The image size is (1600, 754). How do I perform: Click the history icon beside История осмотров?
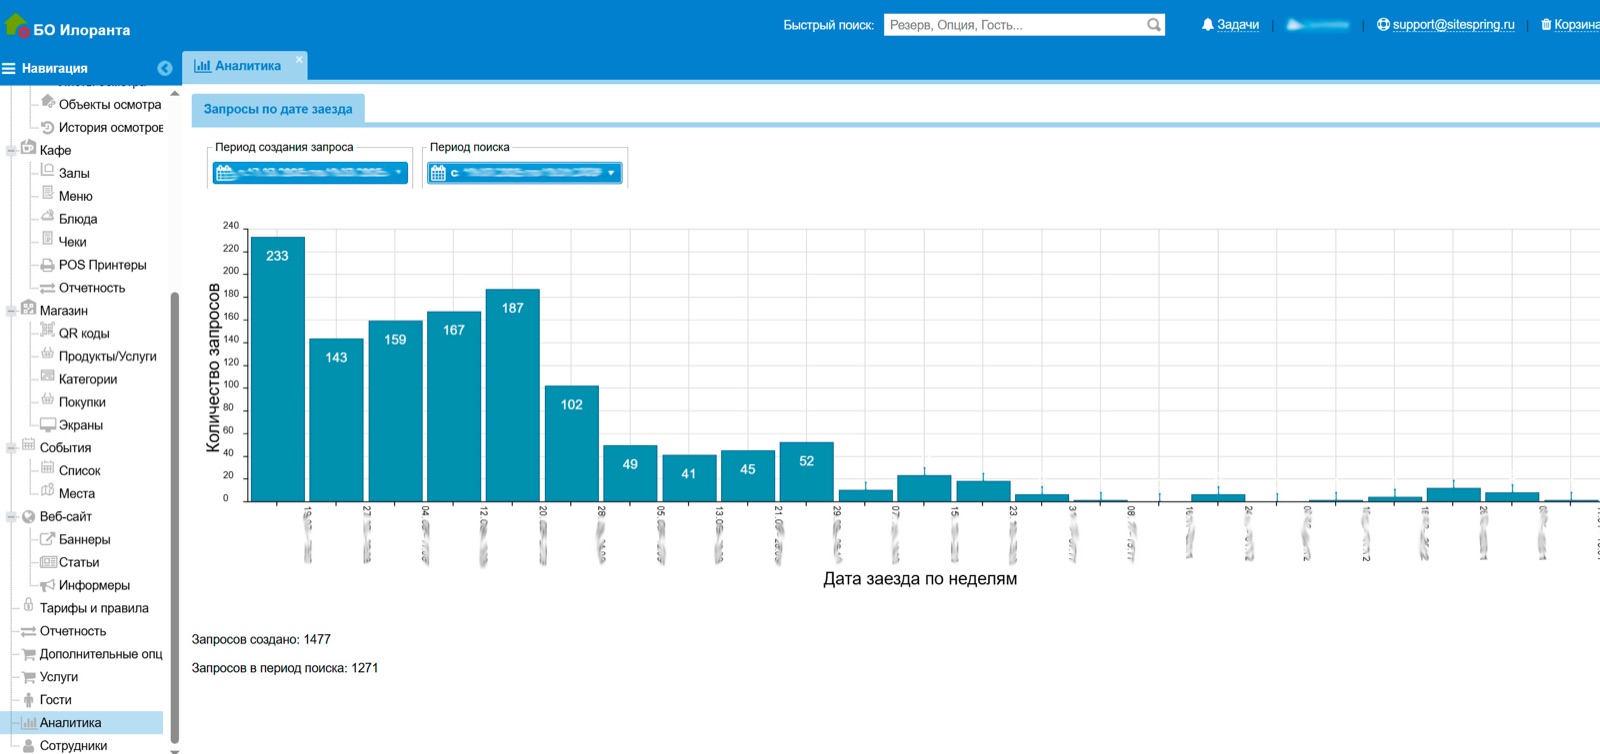pos(47,127)
